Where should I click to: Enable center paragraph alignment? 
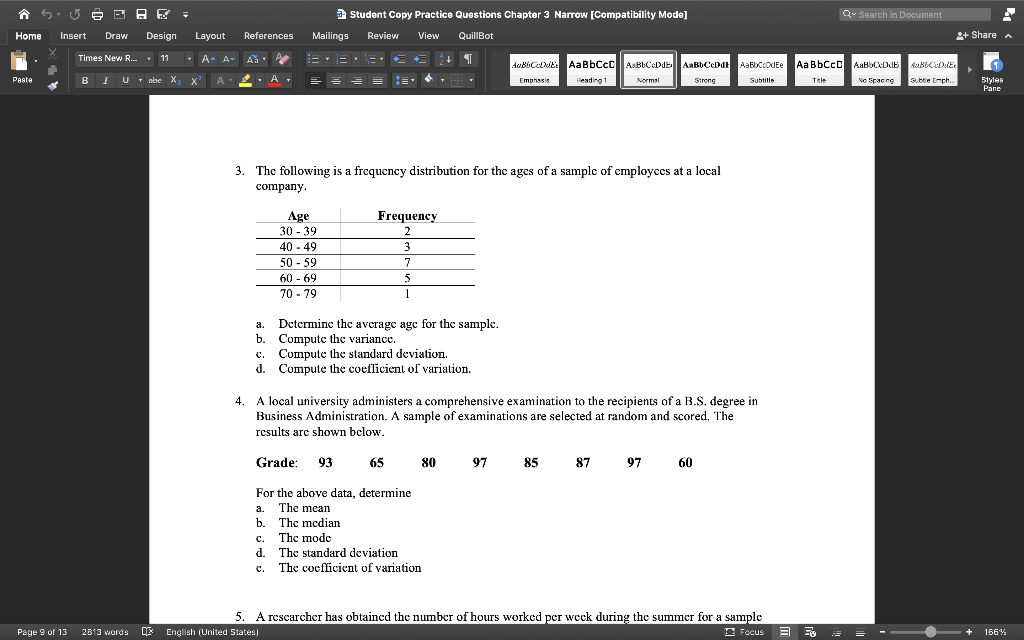(337, 81)
